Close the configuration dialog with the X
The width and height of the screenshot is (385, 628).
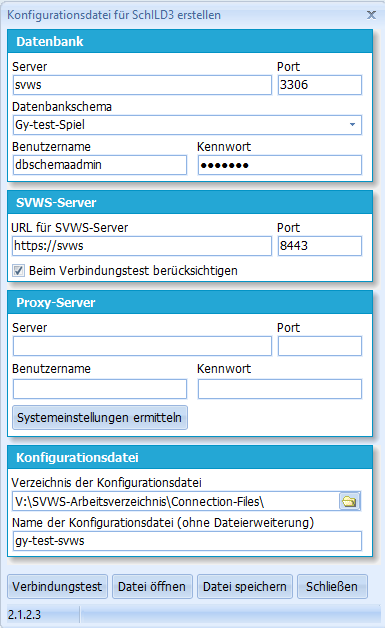click(371, 15)
